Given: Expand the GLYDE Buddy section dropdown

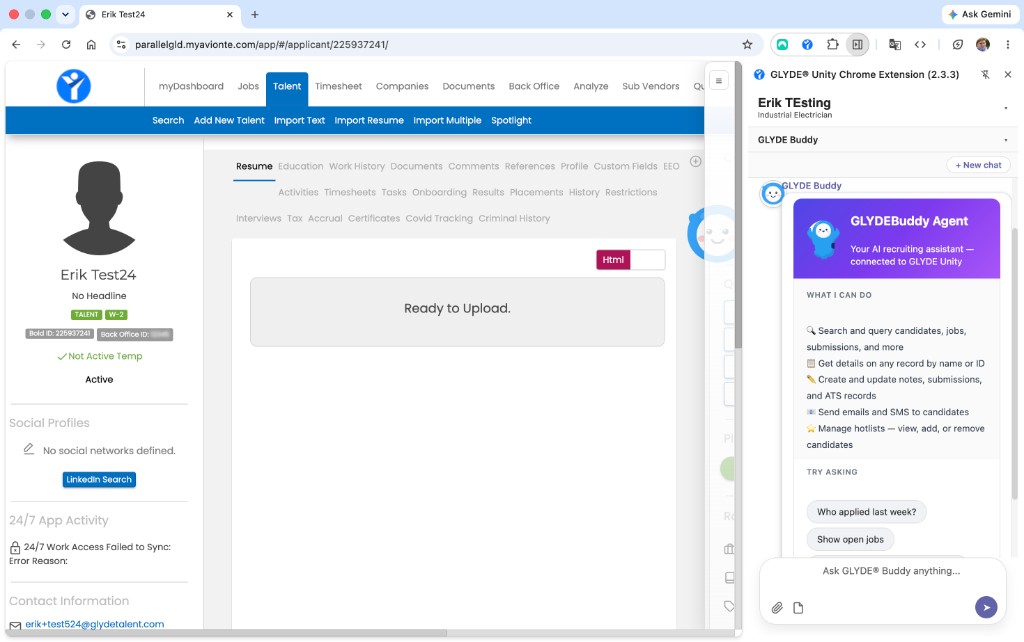Looking at the screenshot, I should [1005, 140].
